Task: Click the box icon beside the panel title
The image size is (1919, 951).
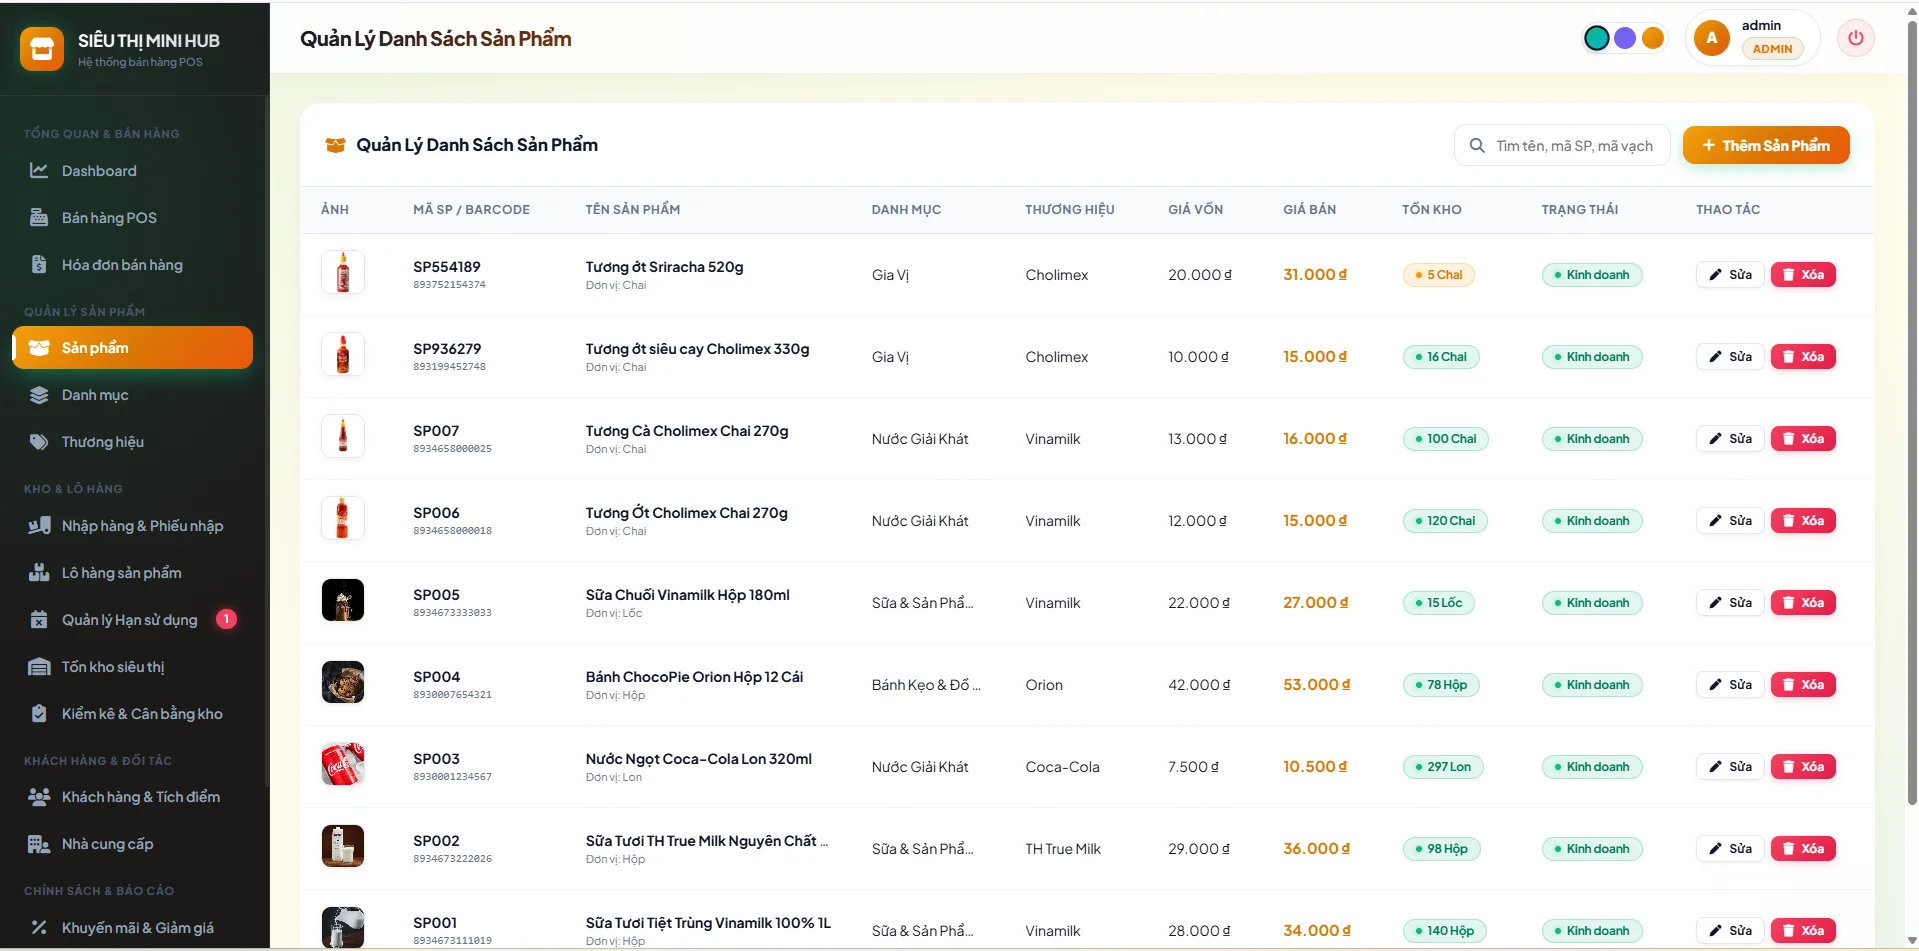Action: pyautogui.click(x=335, y=146)
